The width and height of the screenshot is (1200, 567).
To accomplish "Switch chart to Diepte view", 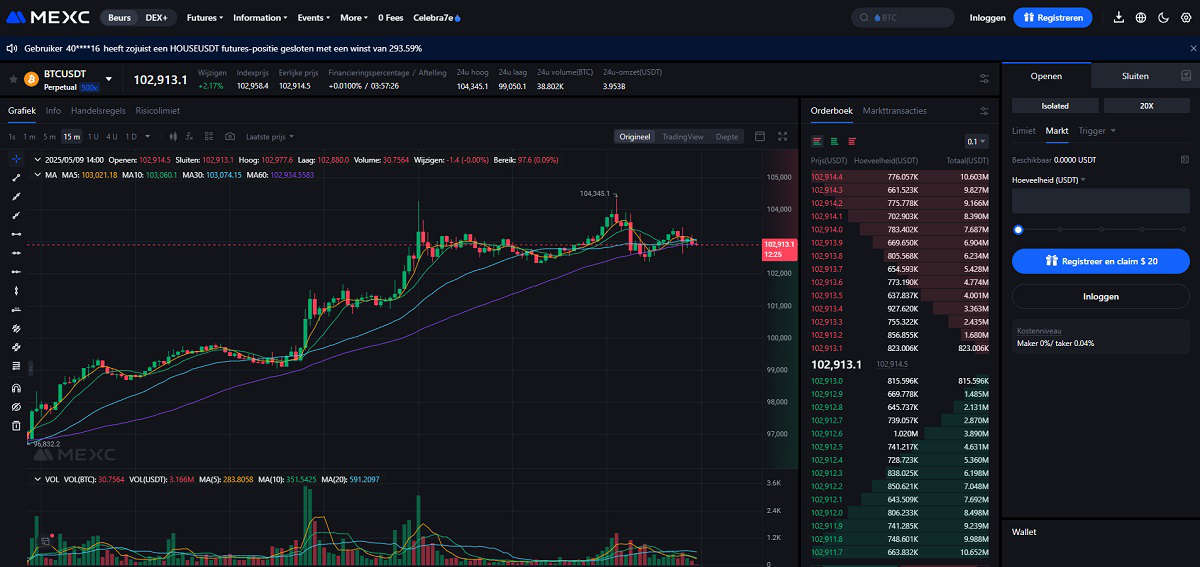I will point(727,137).
